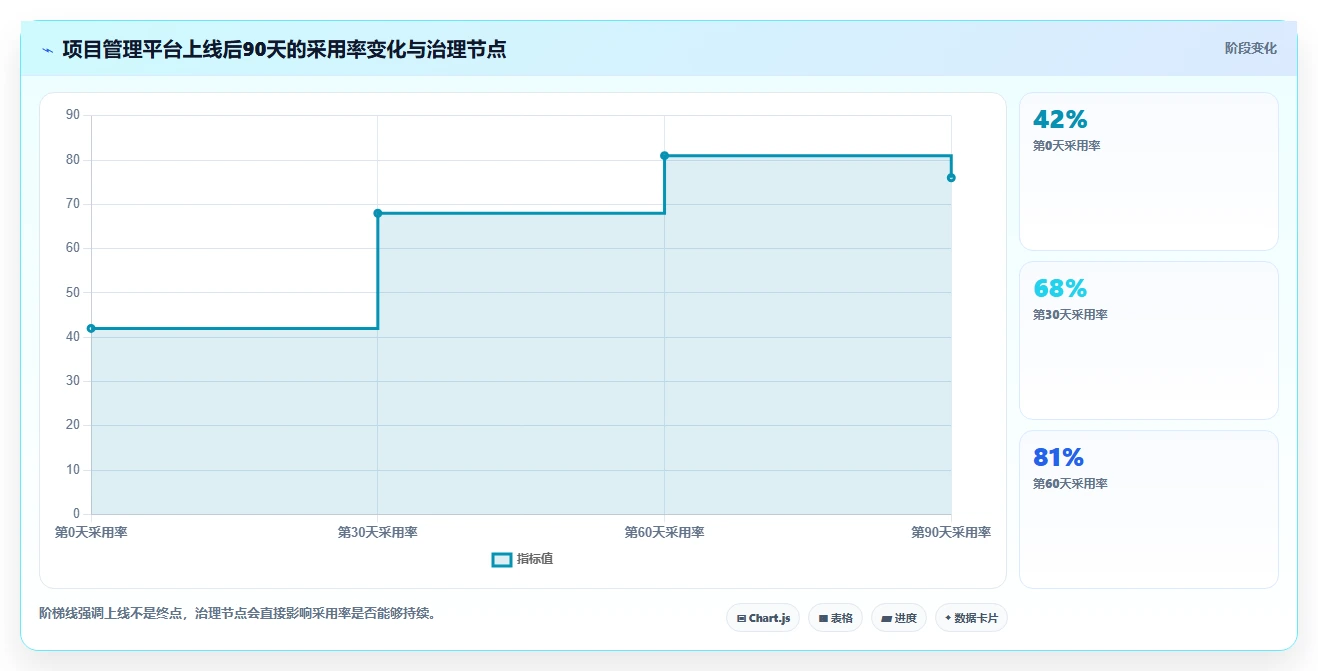This screenshot has width=1318, height=671.
Task: Click the y-axis value 50
Action: [73, 292]
